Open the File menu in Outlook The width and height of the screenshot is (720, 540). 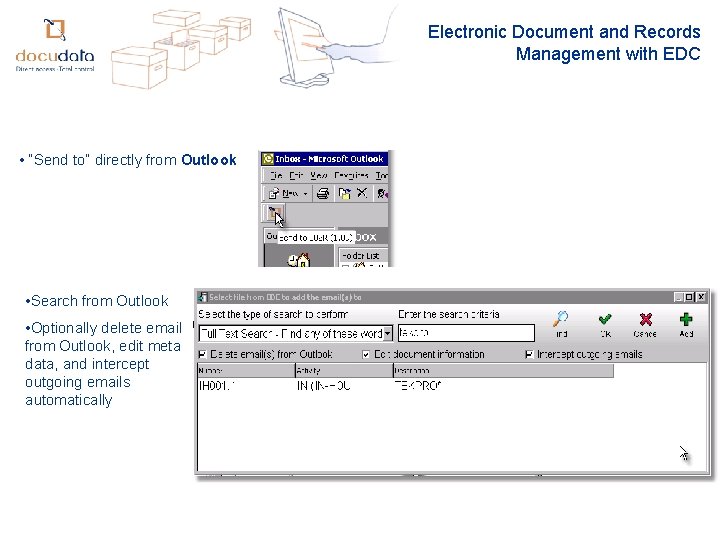[276, 175]
